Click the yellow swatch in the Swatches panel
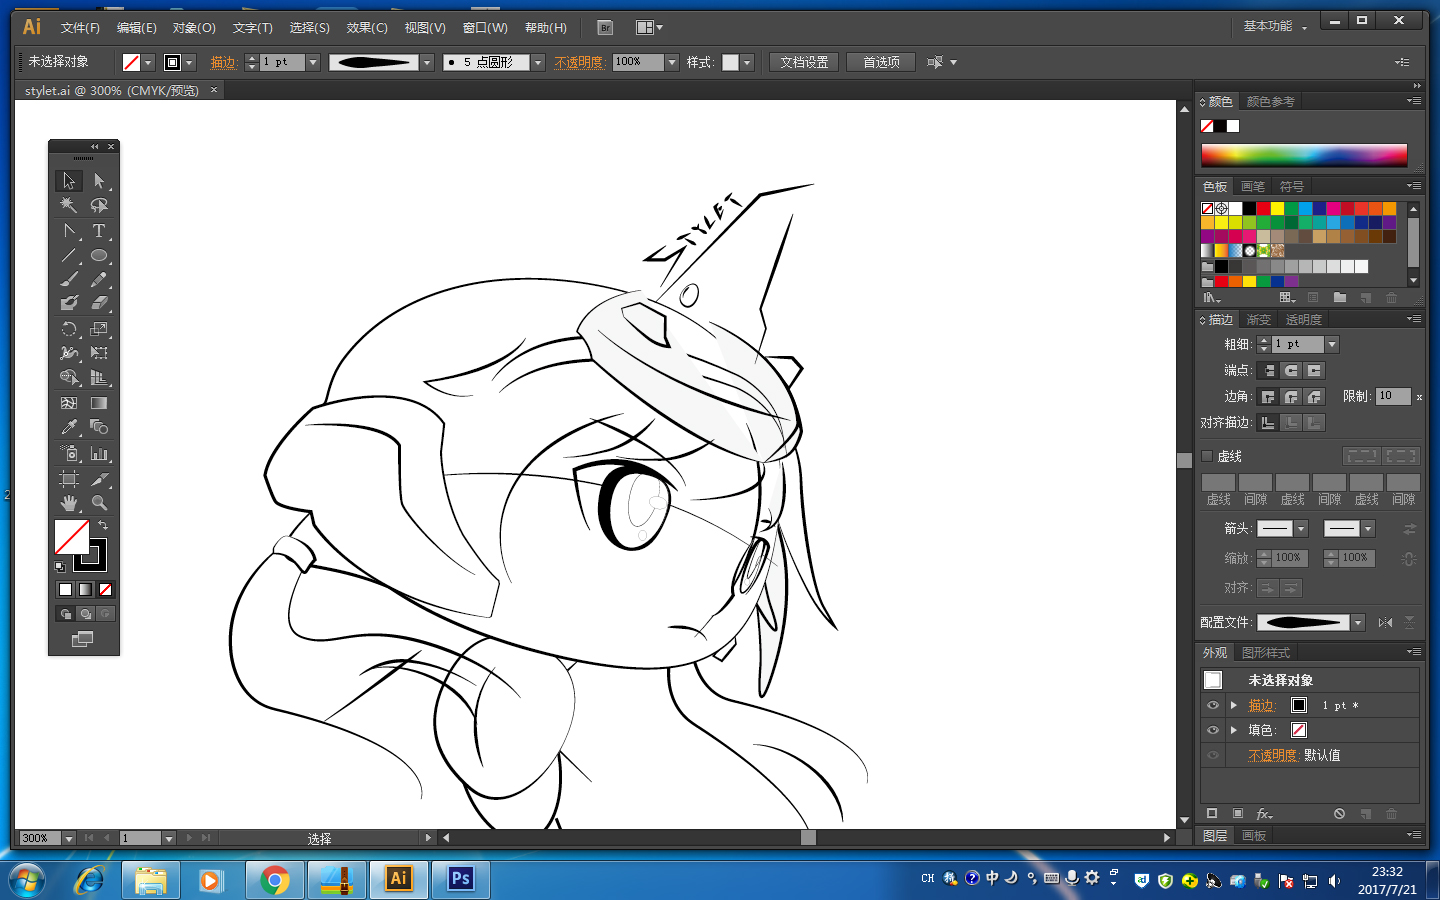 coord(1277,208)
